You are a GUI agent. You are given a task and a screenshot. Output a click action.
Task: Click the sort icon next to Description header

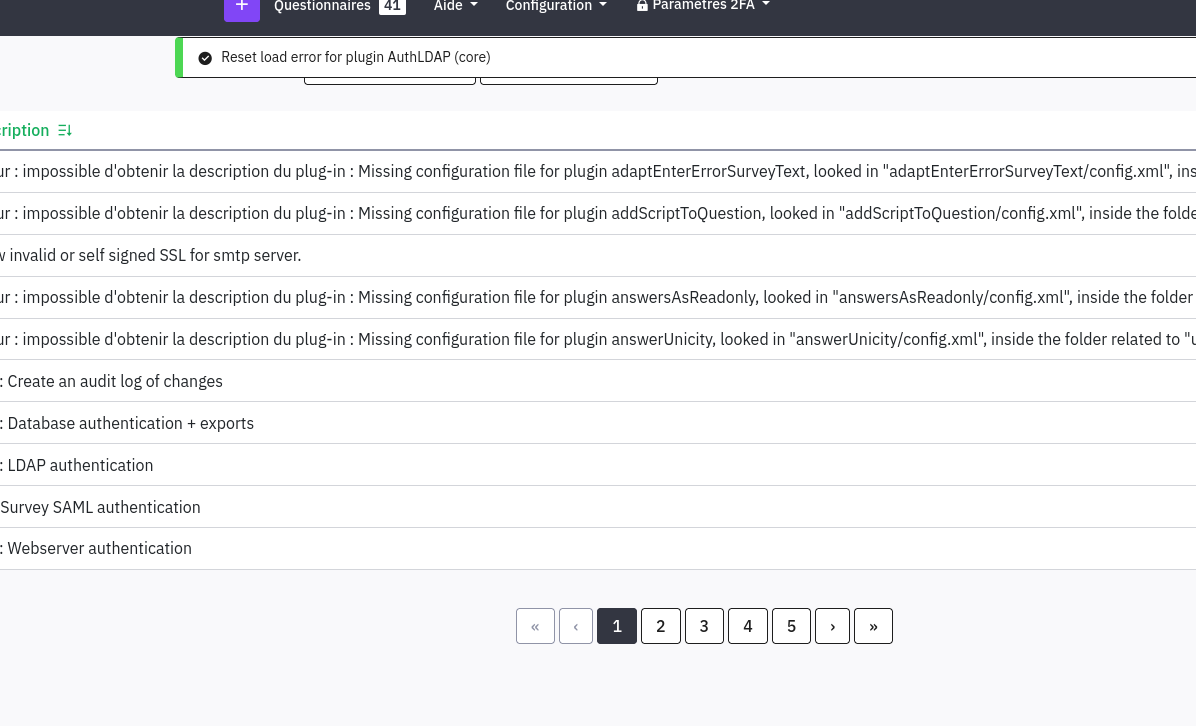pos(65,131)
